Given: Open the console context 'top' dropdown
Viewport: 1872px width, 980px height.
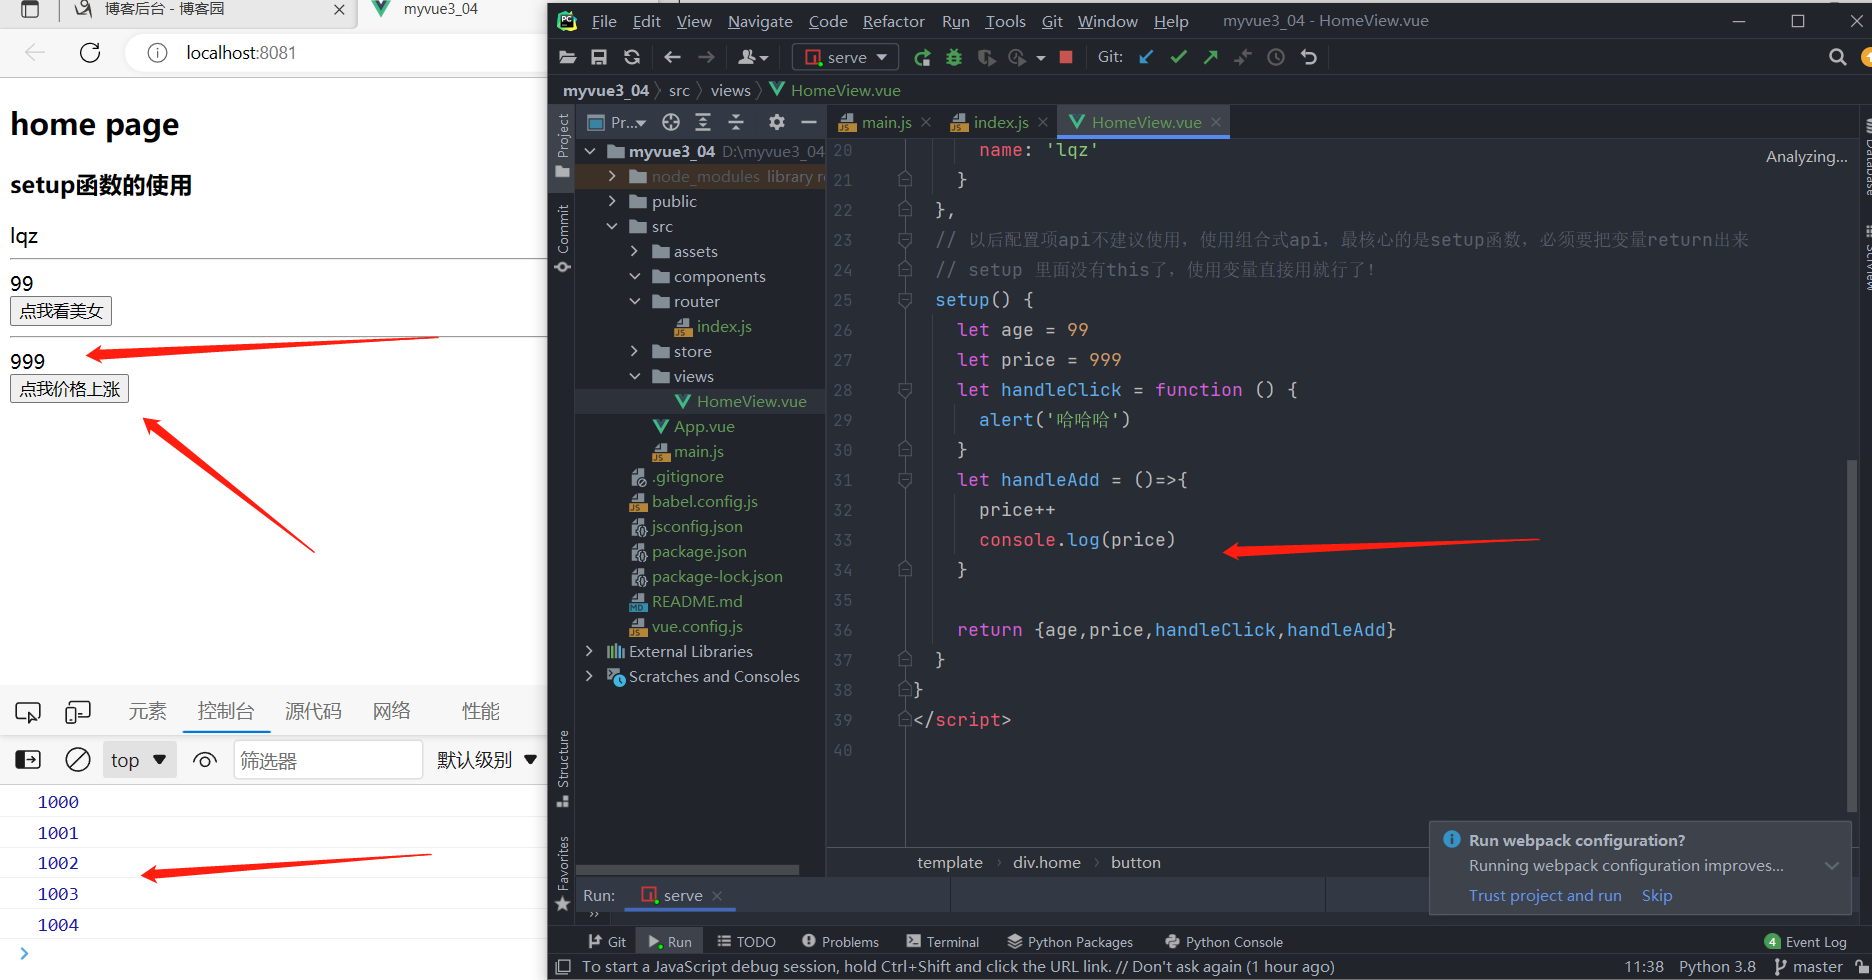Looking at the screenshot, I should 140,760.
